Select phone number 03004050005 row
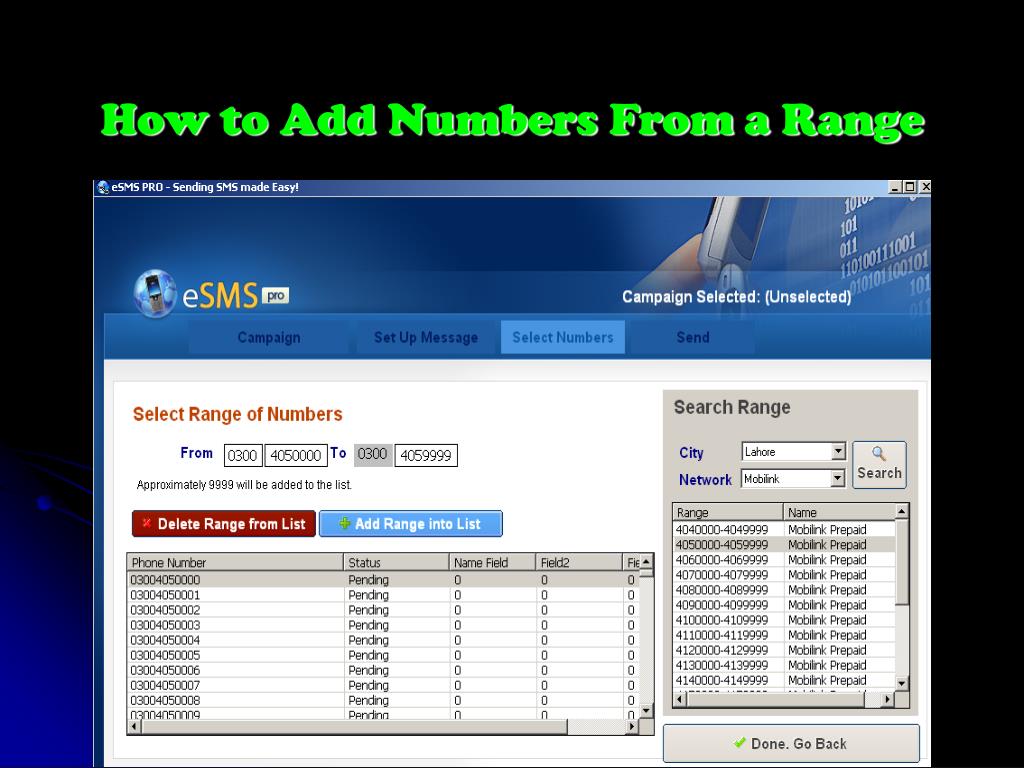Image resolution: width=1024 pixels, height=768 pixels. coord(383,655)
